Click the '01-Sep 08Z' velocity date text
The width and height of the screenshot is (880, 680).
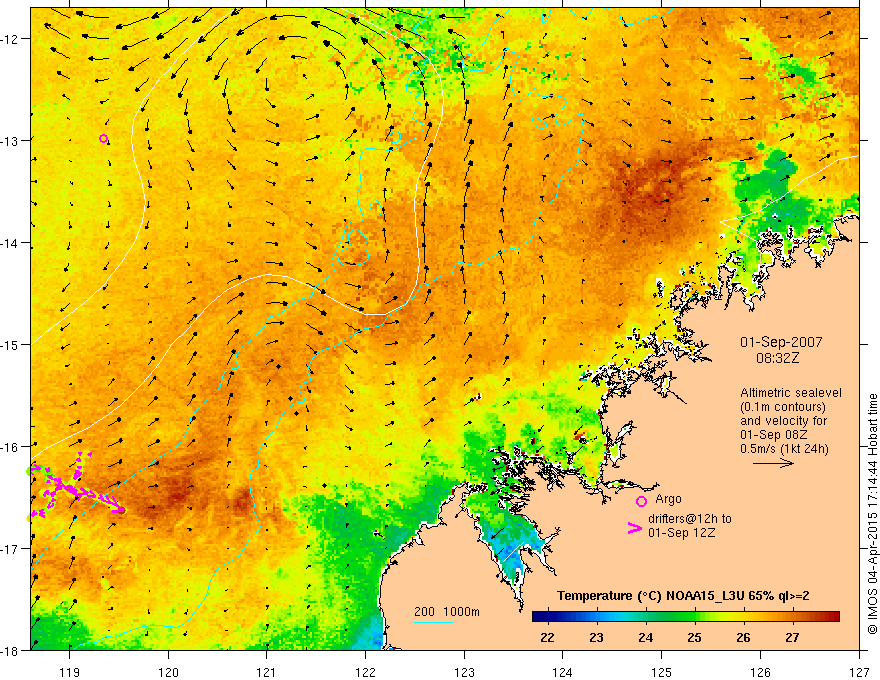point(773,435)
